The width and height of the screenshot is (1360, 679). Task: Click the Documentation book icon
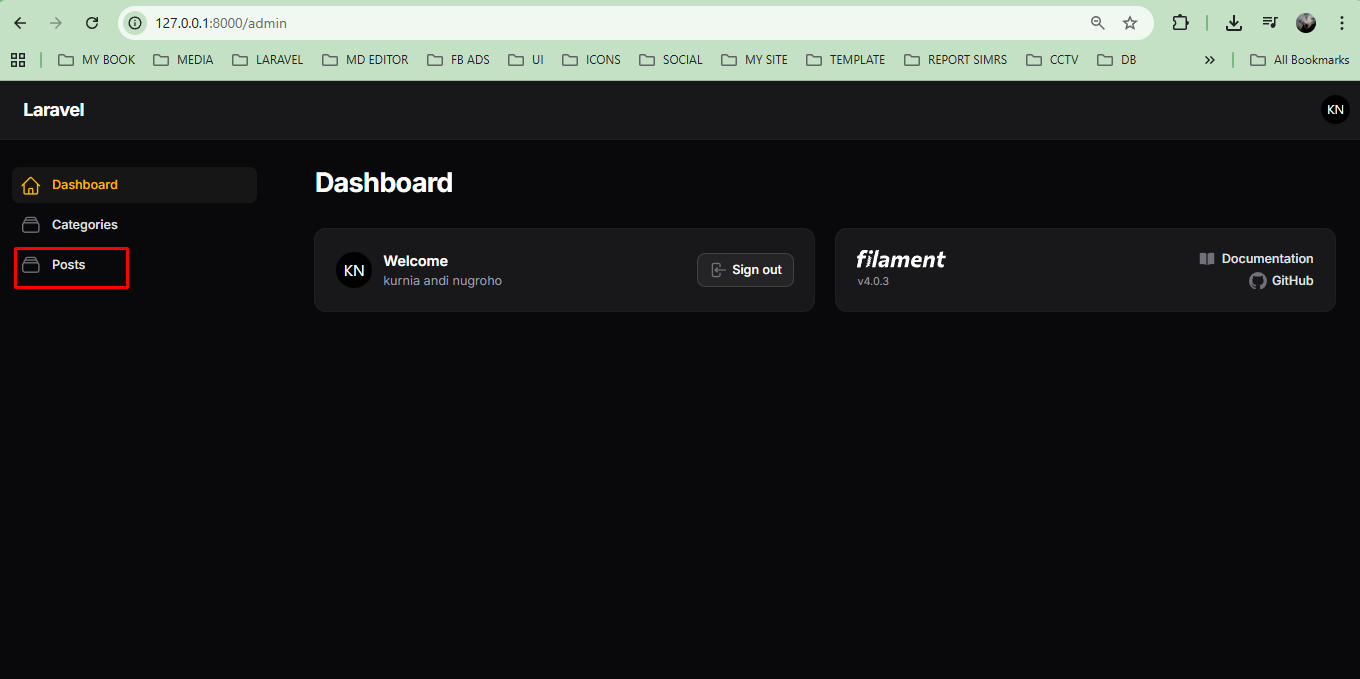pos(1207,259)
